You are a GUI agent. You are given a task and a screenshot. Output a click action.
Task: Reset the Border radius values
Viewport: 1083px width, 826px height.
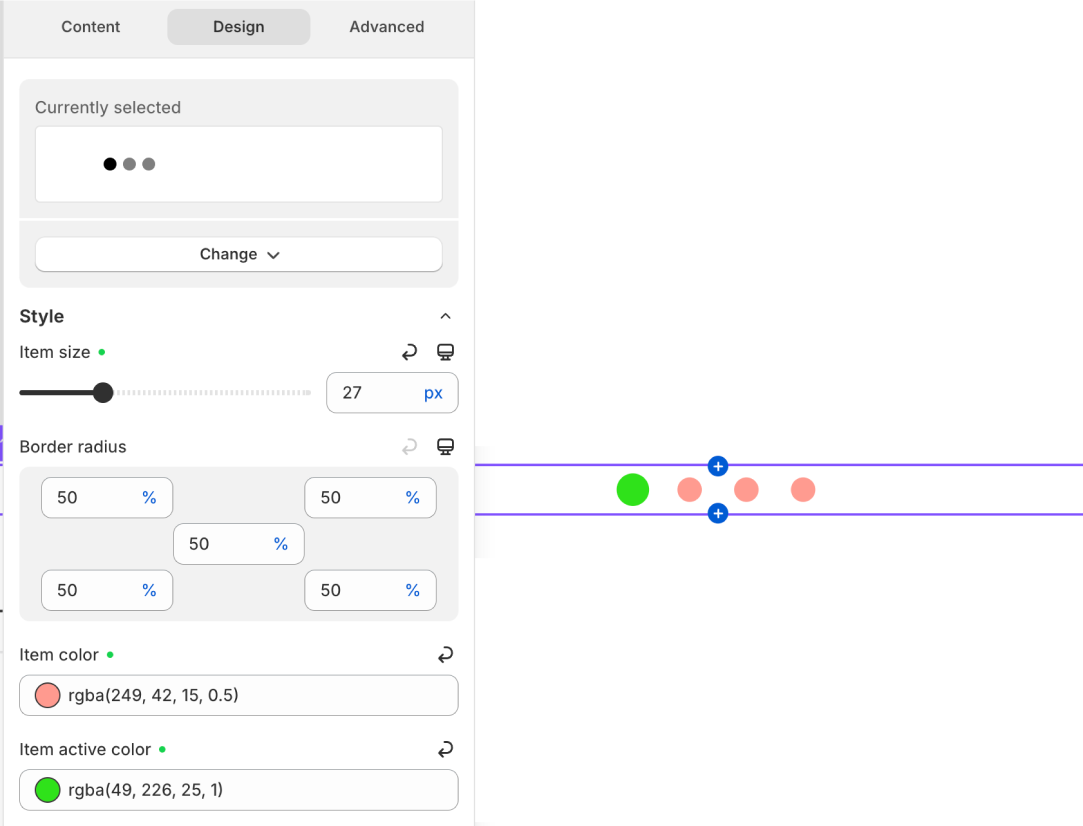tap(409, 447)
